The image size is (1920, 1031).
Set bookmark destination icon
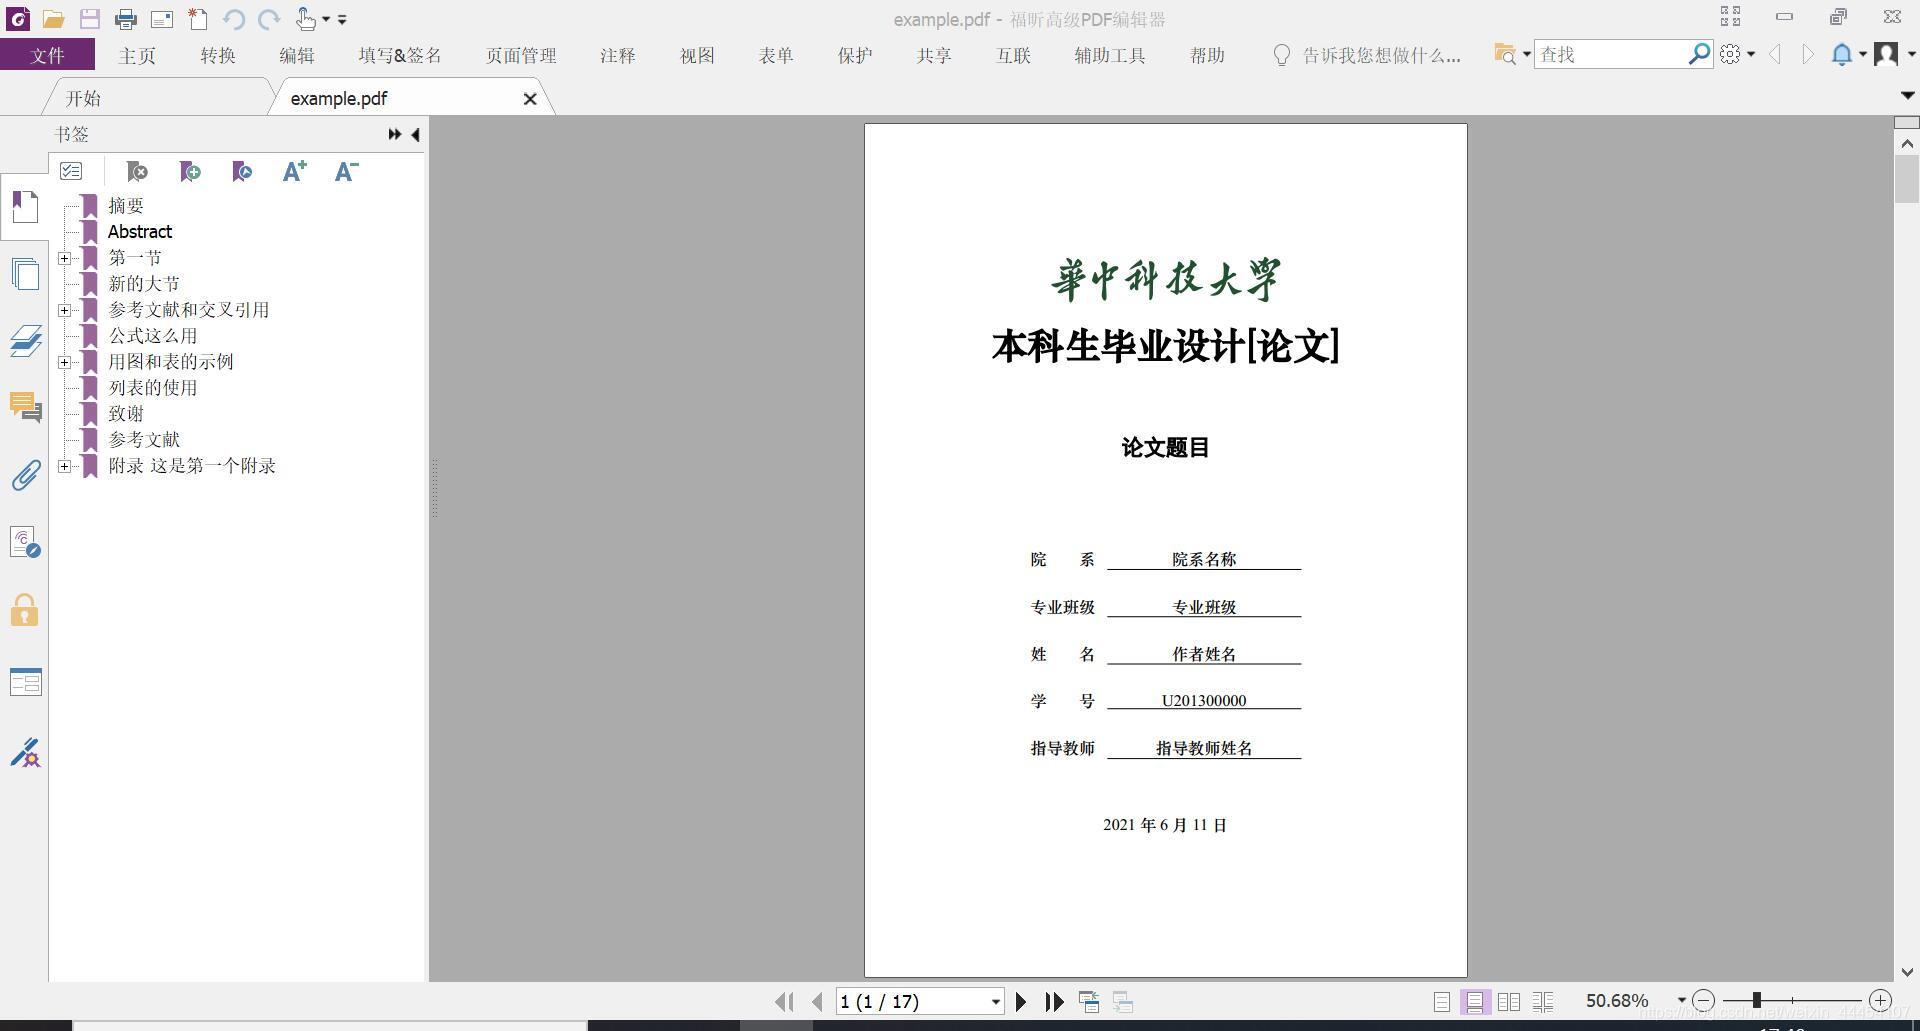pos(241,172)
